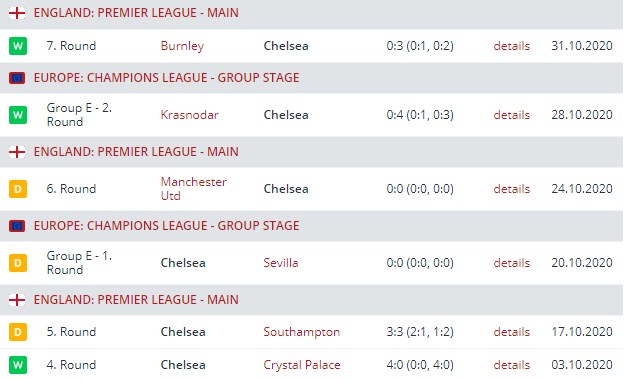The image size is (627, 381).
Task: Go to Krasnodar team link
Action: pos(190,115)
